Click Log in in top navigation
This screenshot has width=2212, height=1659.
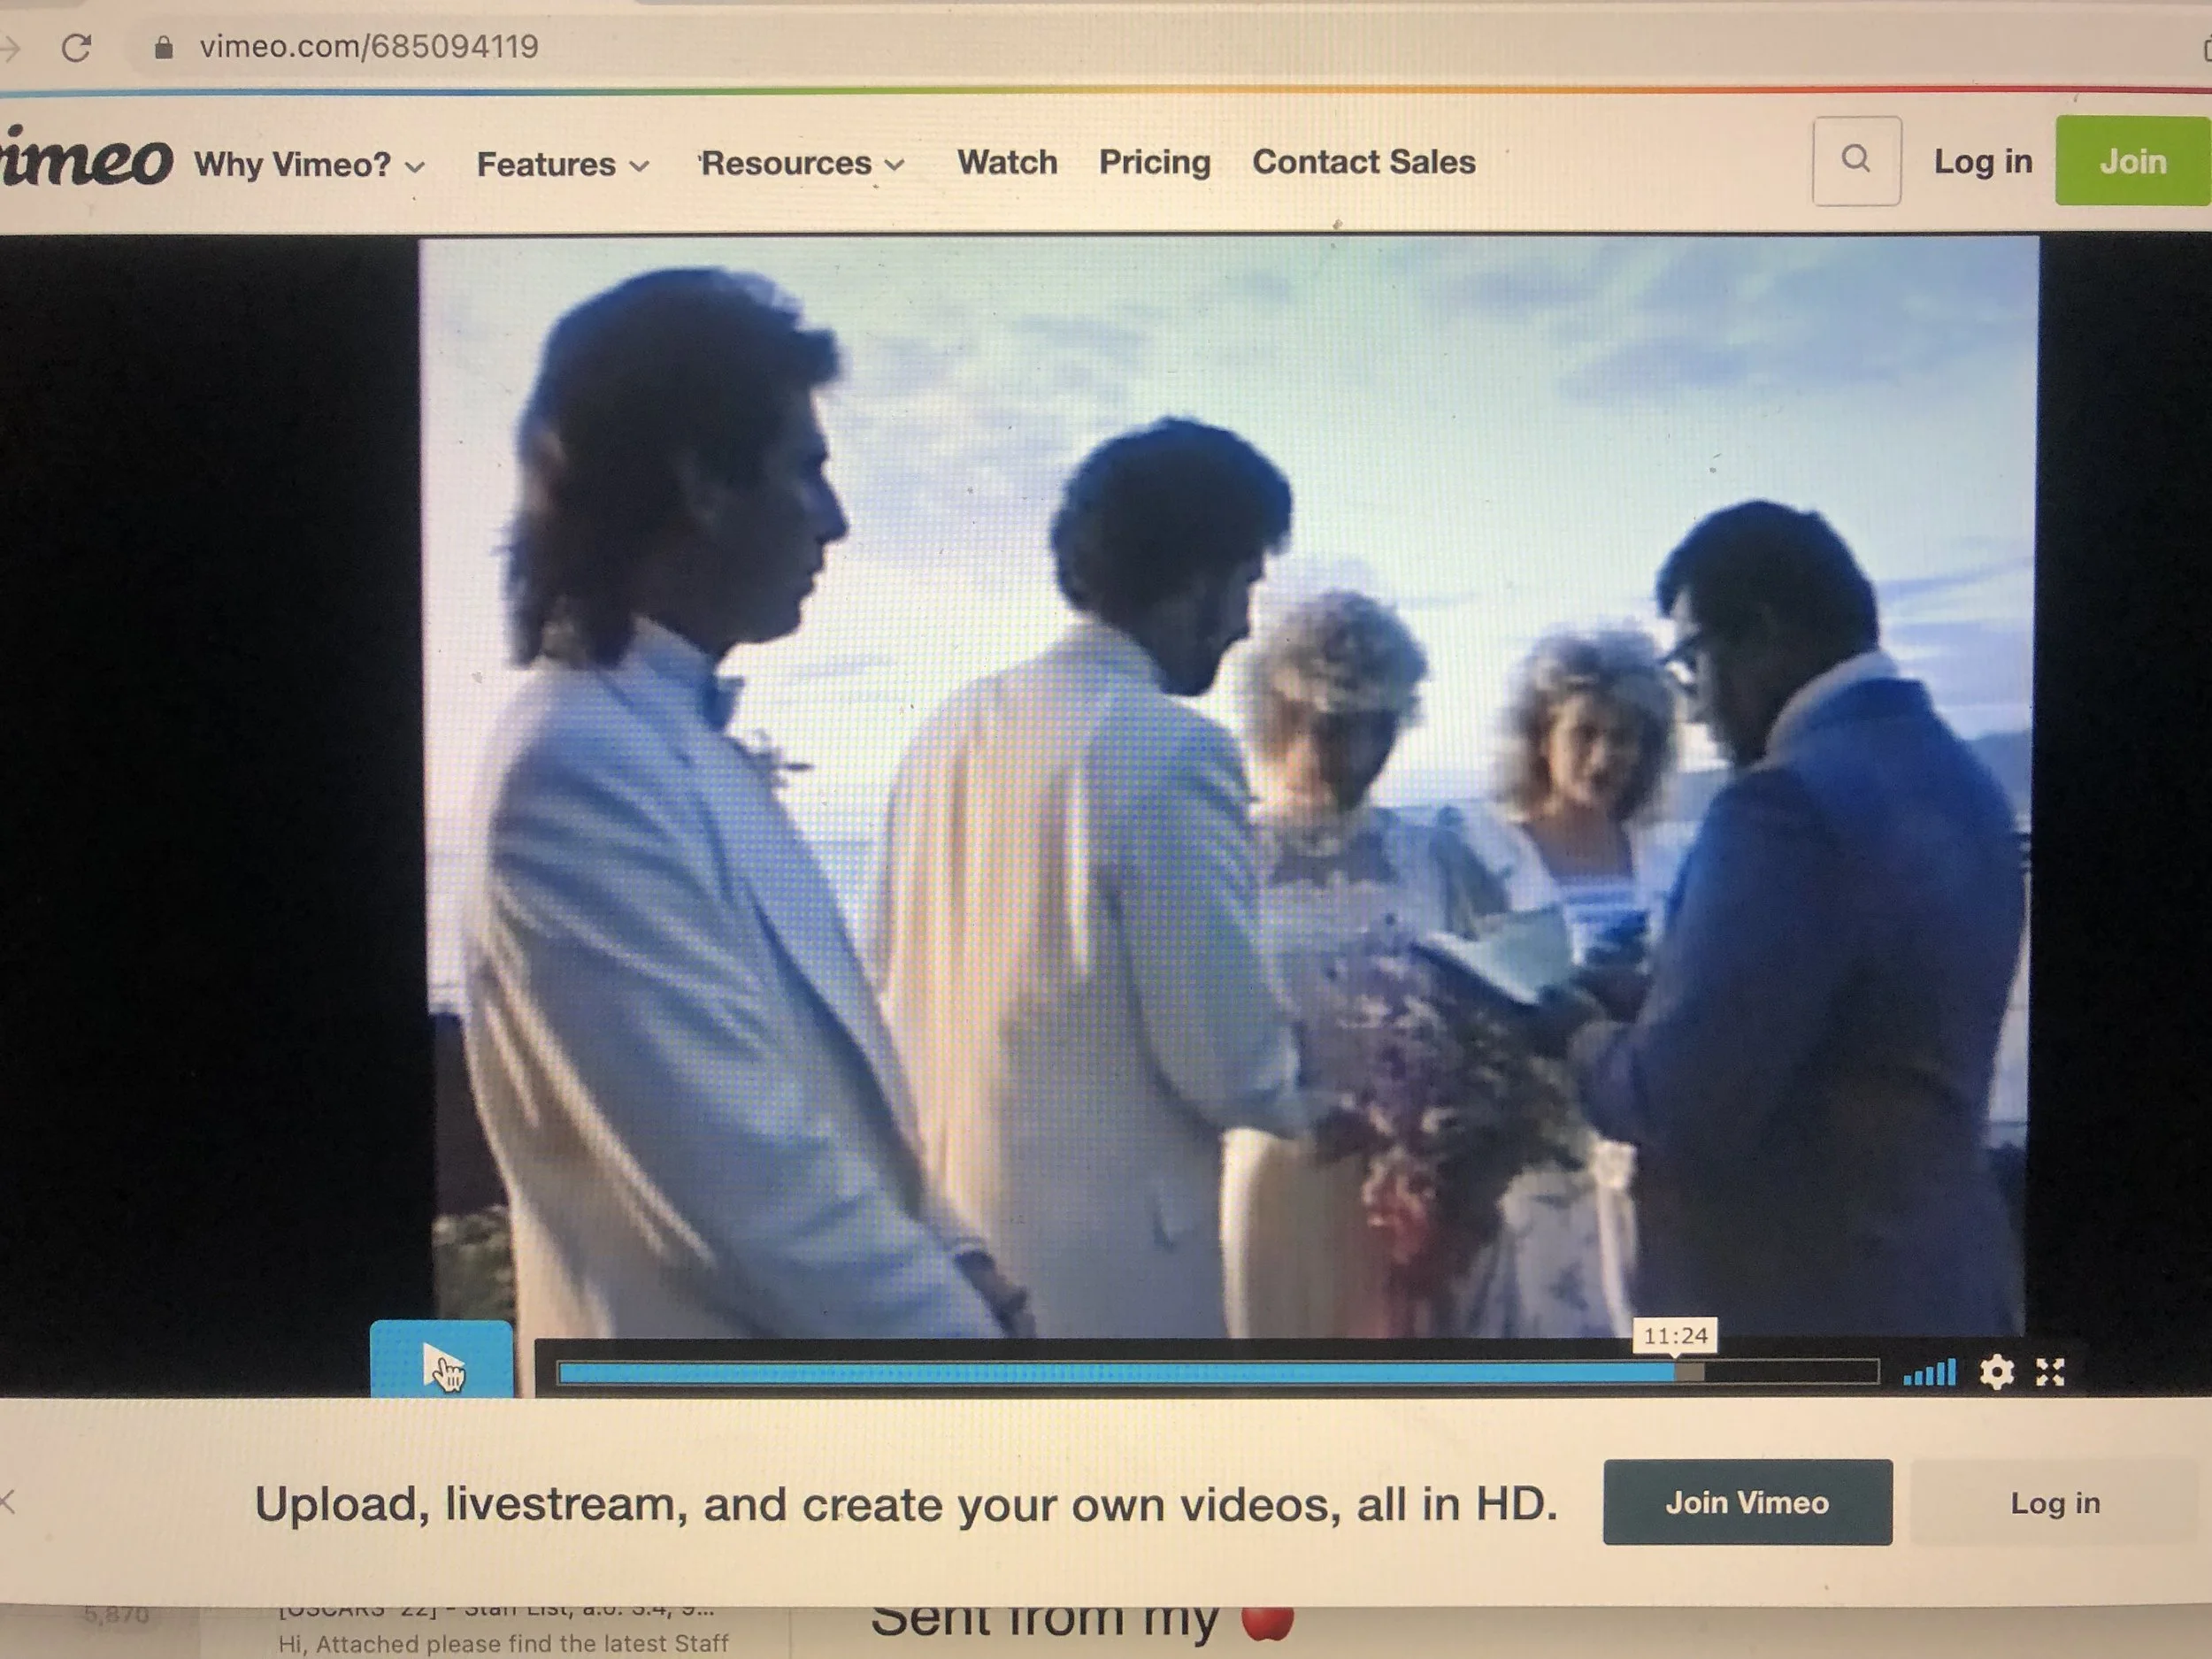[1982, 161]
